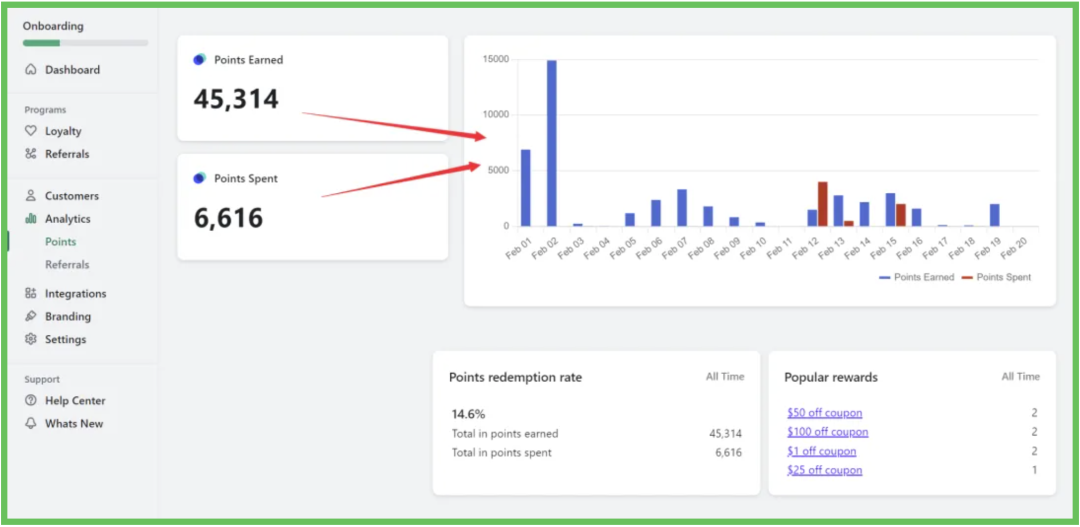This screenshot has width=1080, height=527.
Task: Select Points under Analytics menu
Action: click(x=60, y=242)
